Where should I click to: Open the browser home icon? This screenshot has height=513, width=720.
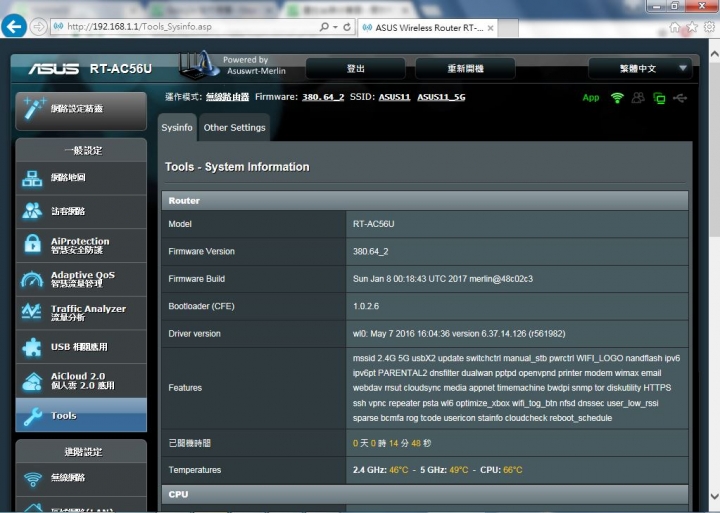675,27
